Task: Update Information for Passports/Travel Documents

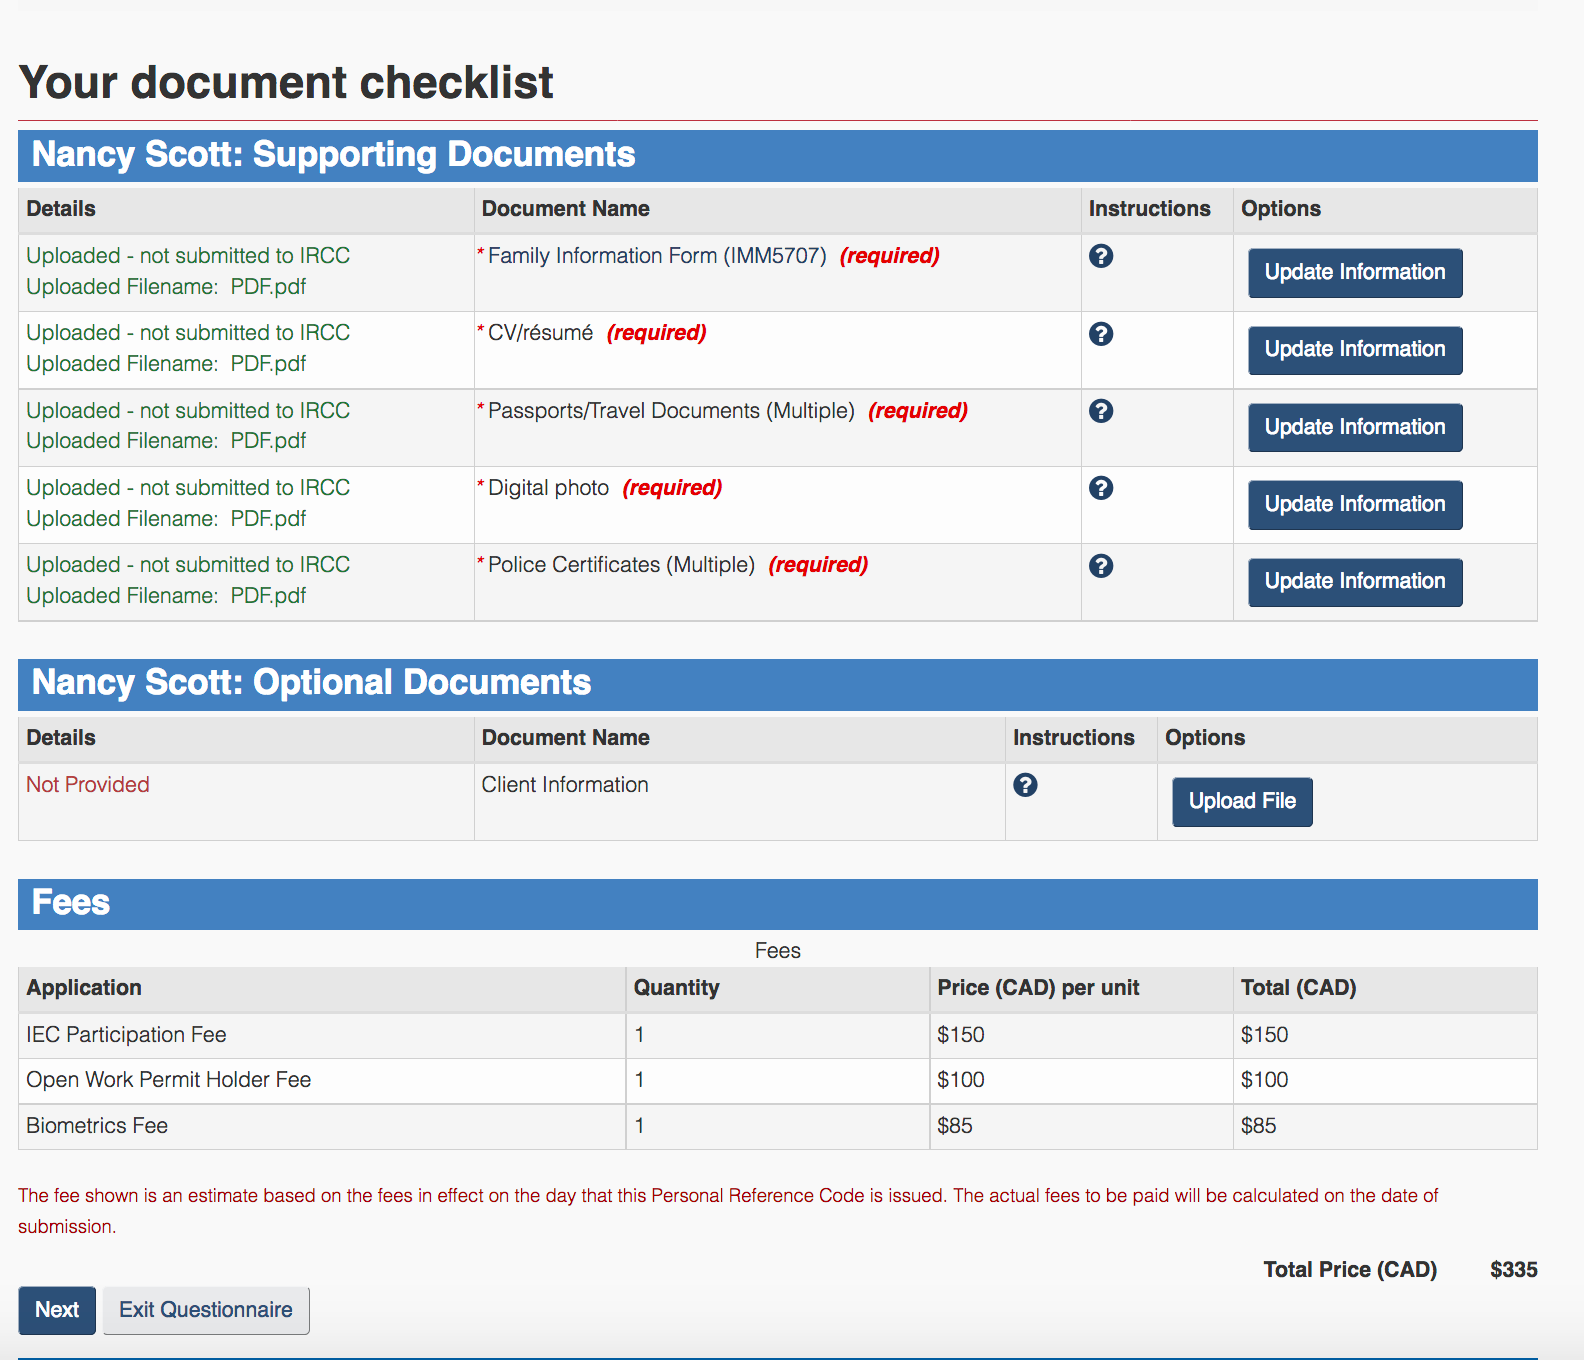Action: (x=1355, y=427)
